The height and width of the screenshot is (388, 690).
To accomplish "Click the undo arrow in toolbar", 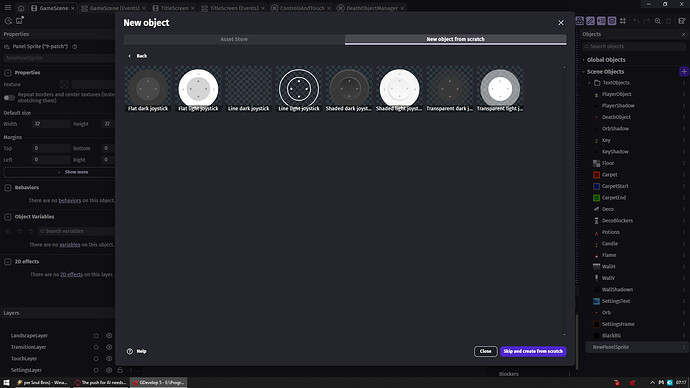I will point(636,21).
